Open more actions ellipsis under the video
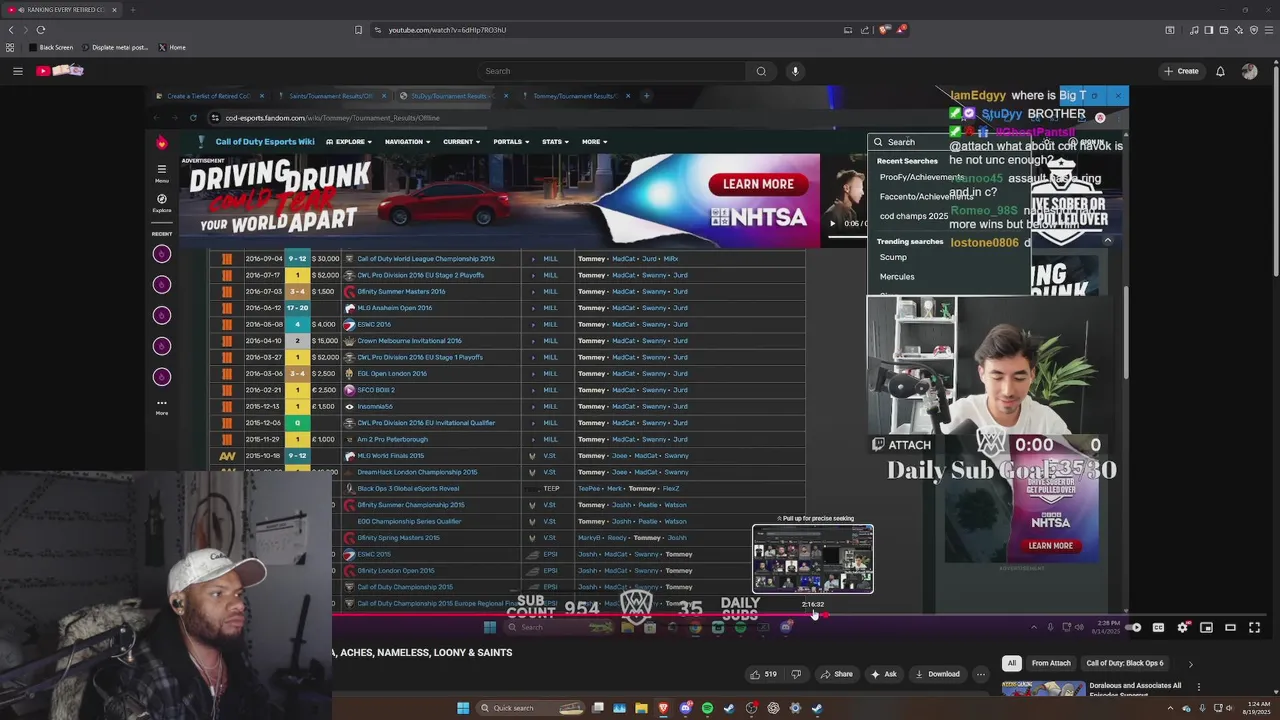Image resolution: width=1280 pixels, height=720 pixels. (x=981, y=674)
